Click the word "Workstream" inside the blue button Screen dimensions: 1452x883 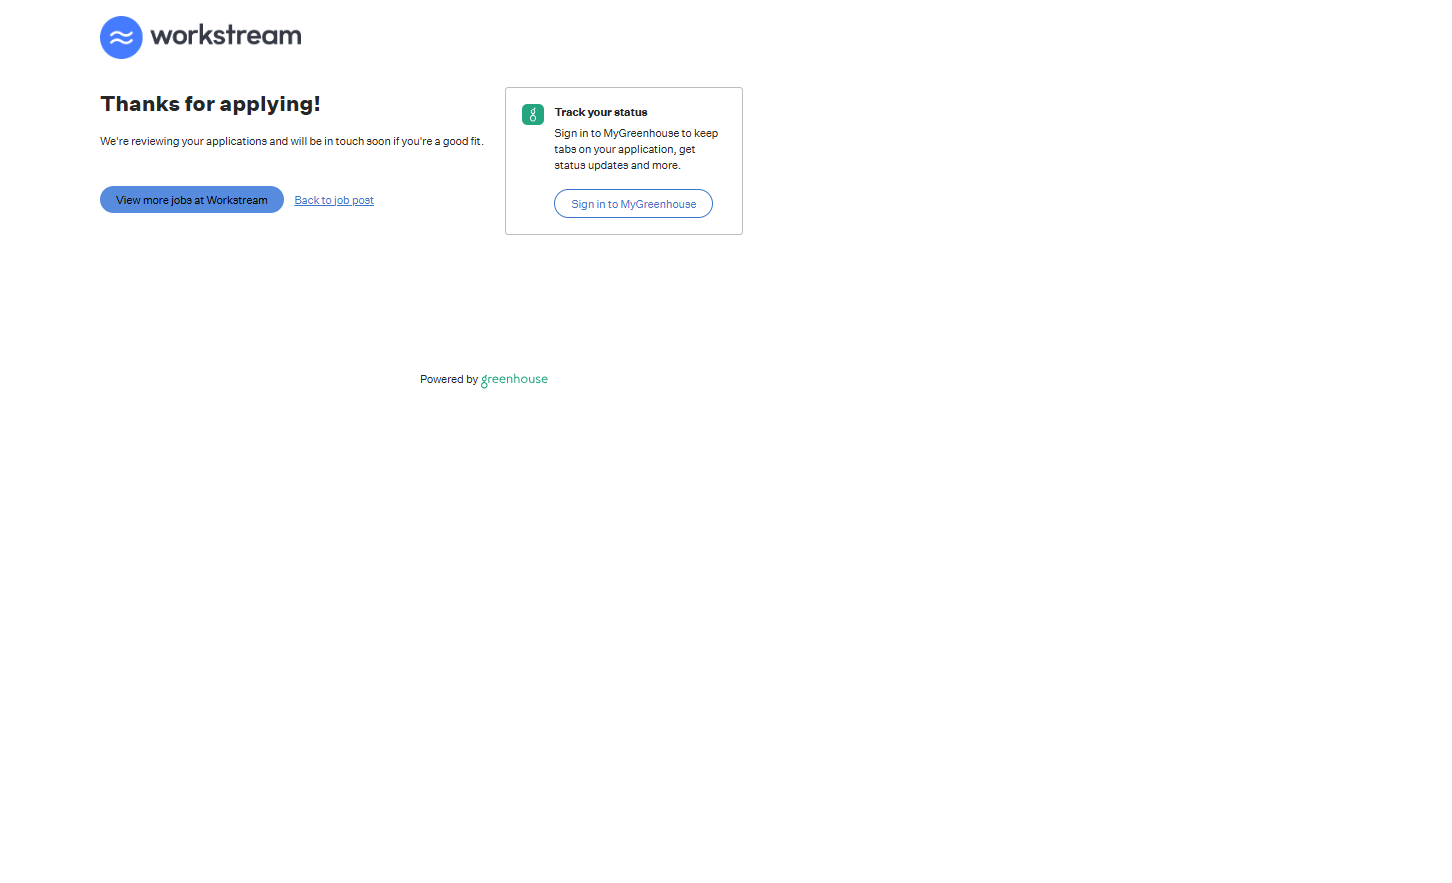click(x=237, y=201)
